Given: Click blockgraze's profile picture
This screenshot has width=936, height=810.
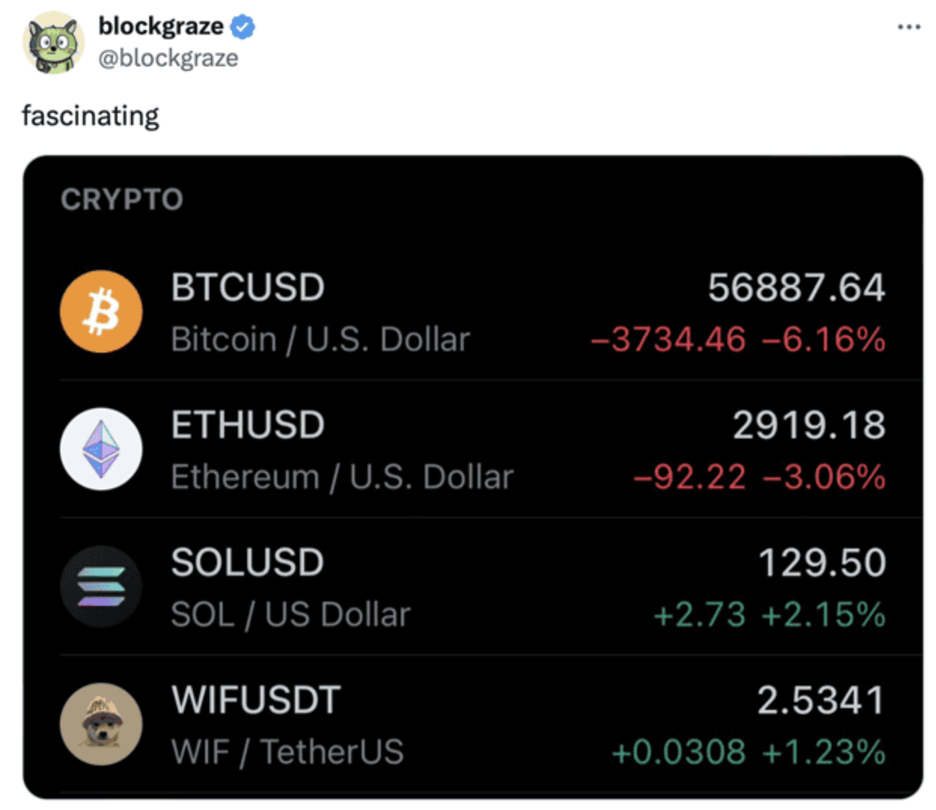Looking at the screenshot, I should 54,44.
